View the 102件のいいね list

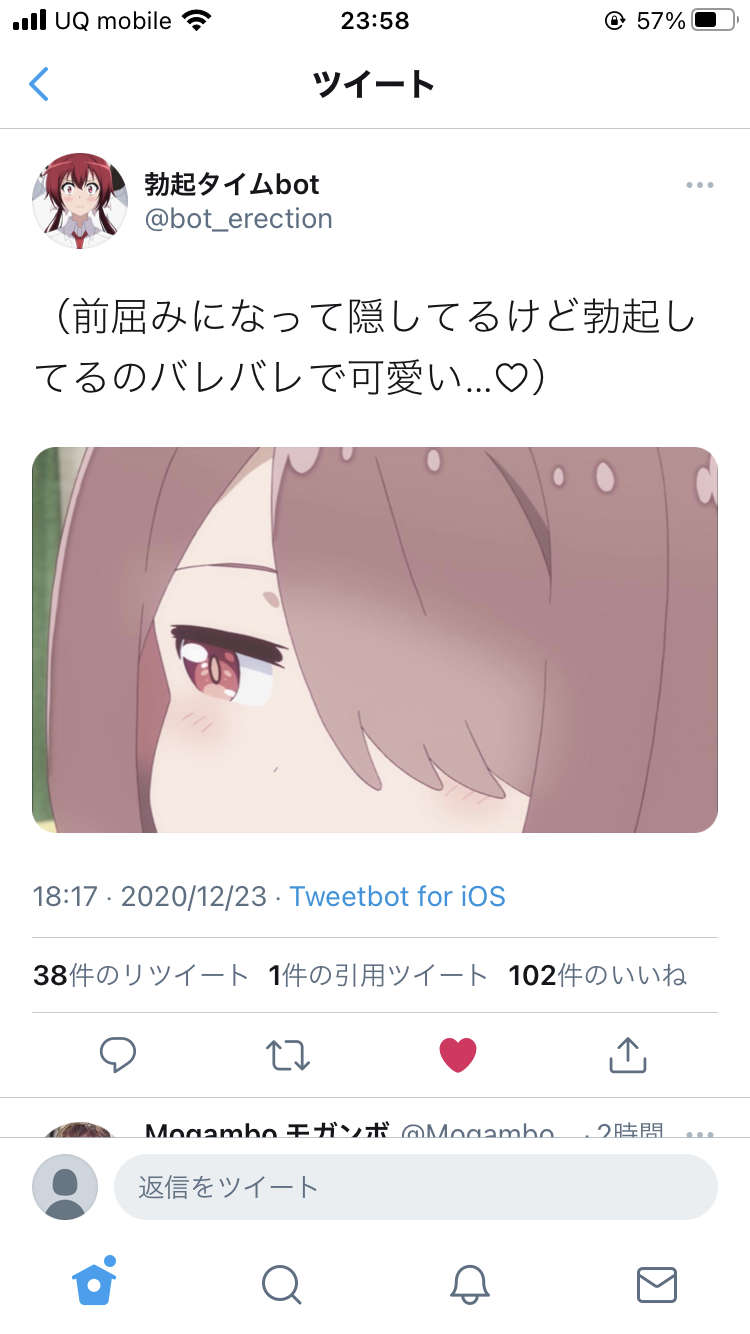click(598, 975)
